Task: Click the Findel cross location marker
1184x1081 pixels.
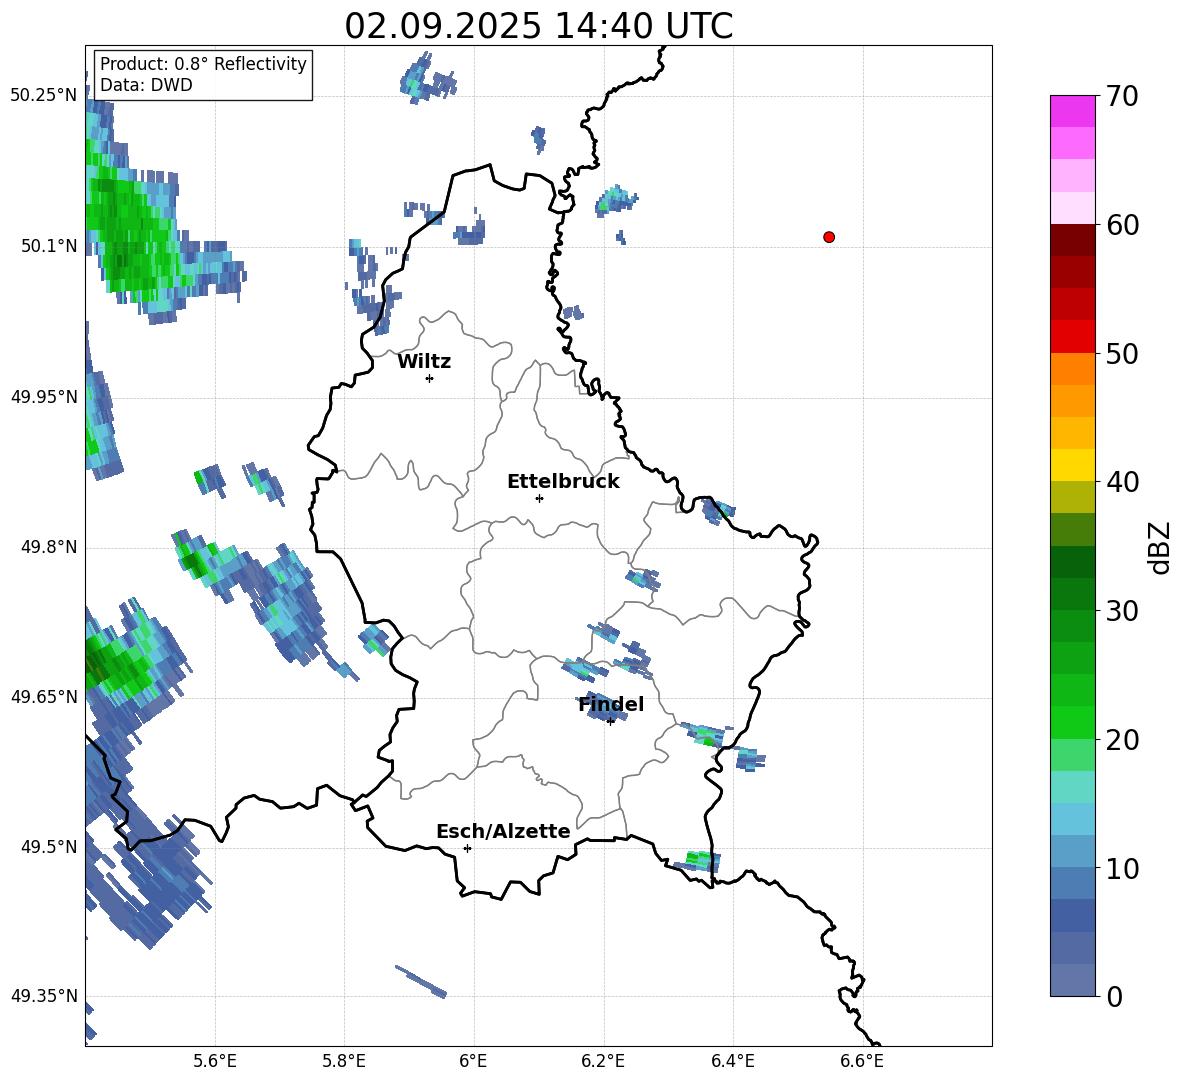Action: (x=611, y=721)
